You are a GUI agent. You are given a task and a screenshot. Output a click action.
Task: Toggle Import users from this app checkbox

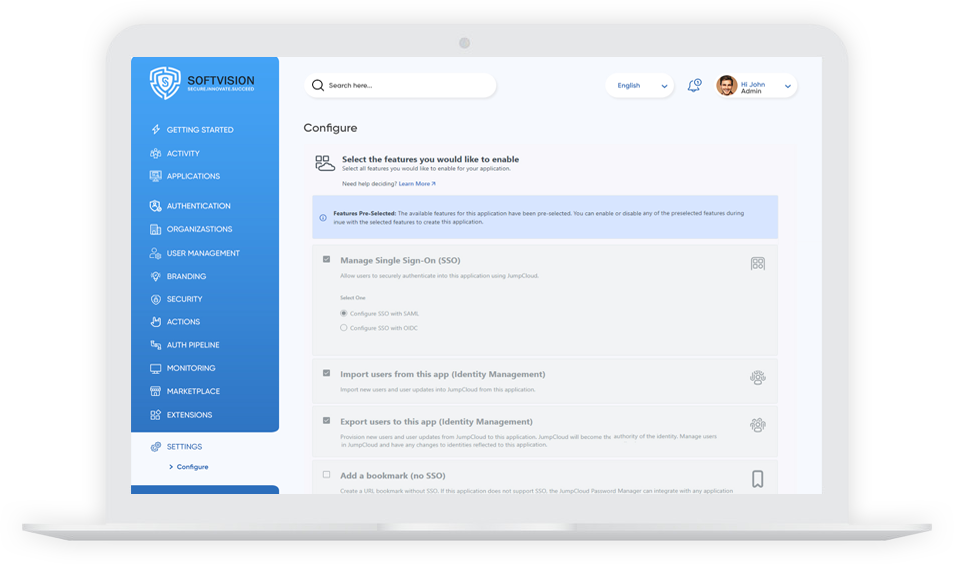tap(327, 373)
